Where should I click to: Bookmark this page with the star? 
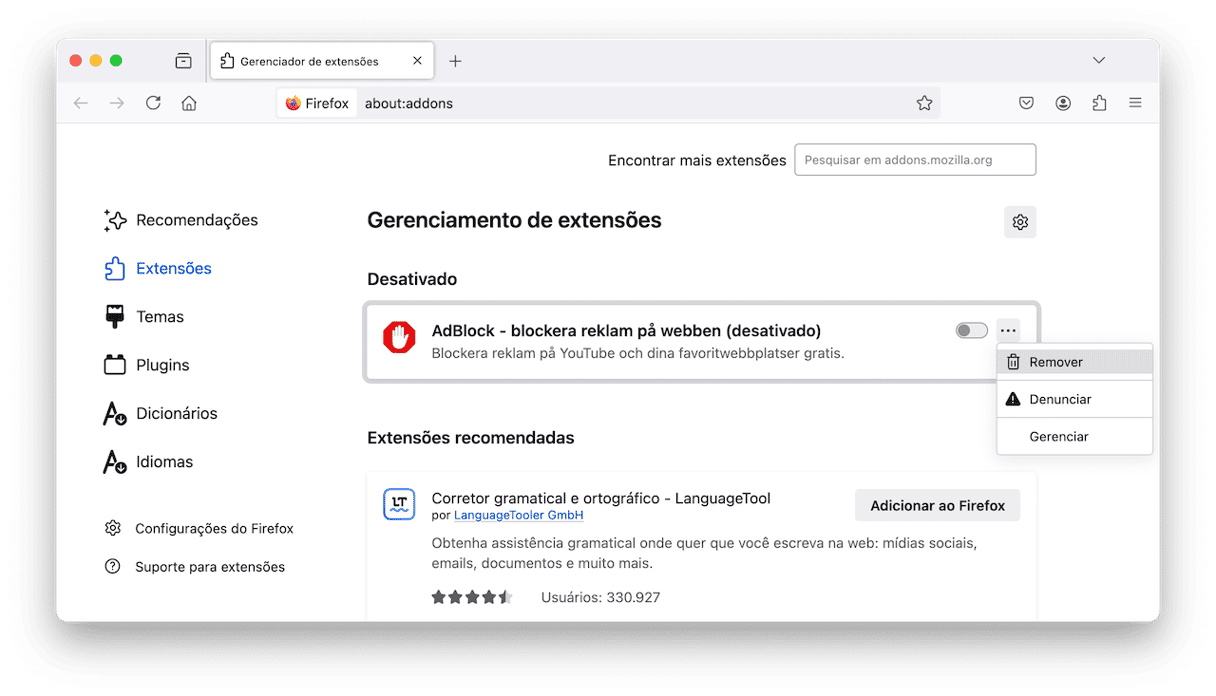pos(924,103)
